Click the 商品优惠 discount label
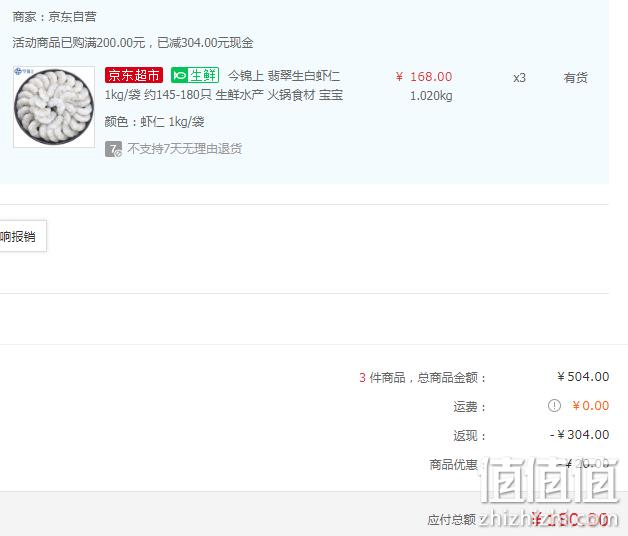The width and height of the screenshot is (628, 536). 453,464
